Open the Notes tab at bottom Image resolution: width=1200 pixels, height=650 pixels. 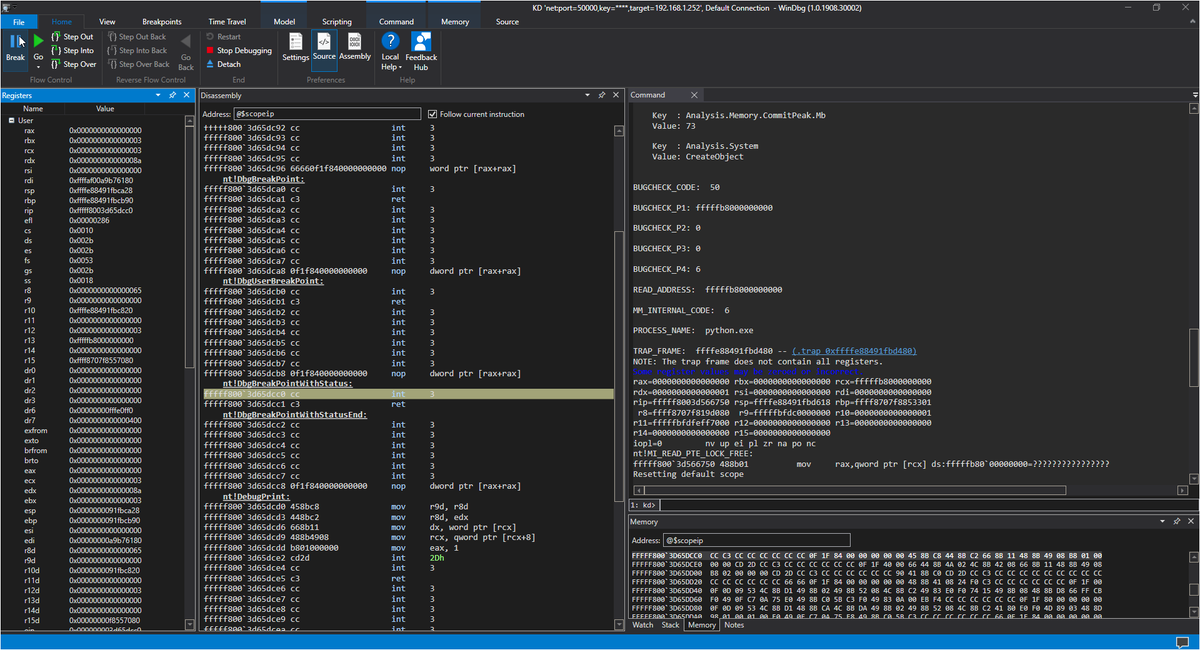coord(734,625)
